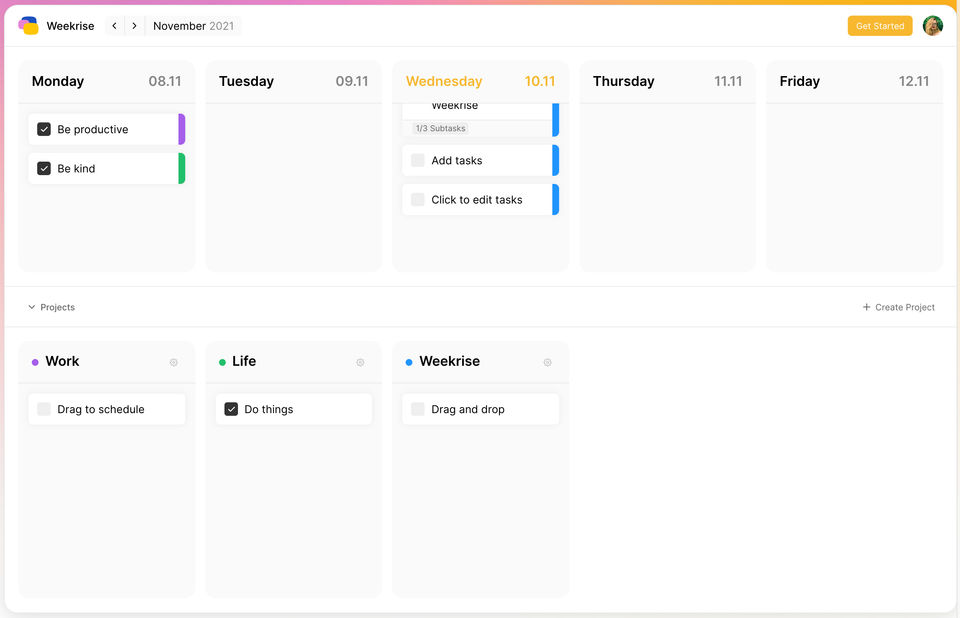
Task: Go to previous week arrow
Action: (x=114, y=26)
